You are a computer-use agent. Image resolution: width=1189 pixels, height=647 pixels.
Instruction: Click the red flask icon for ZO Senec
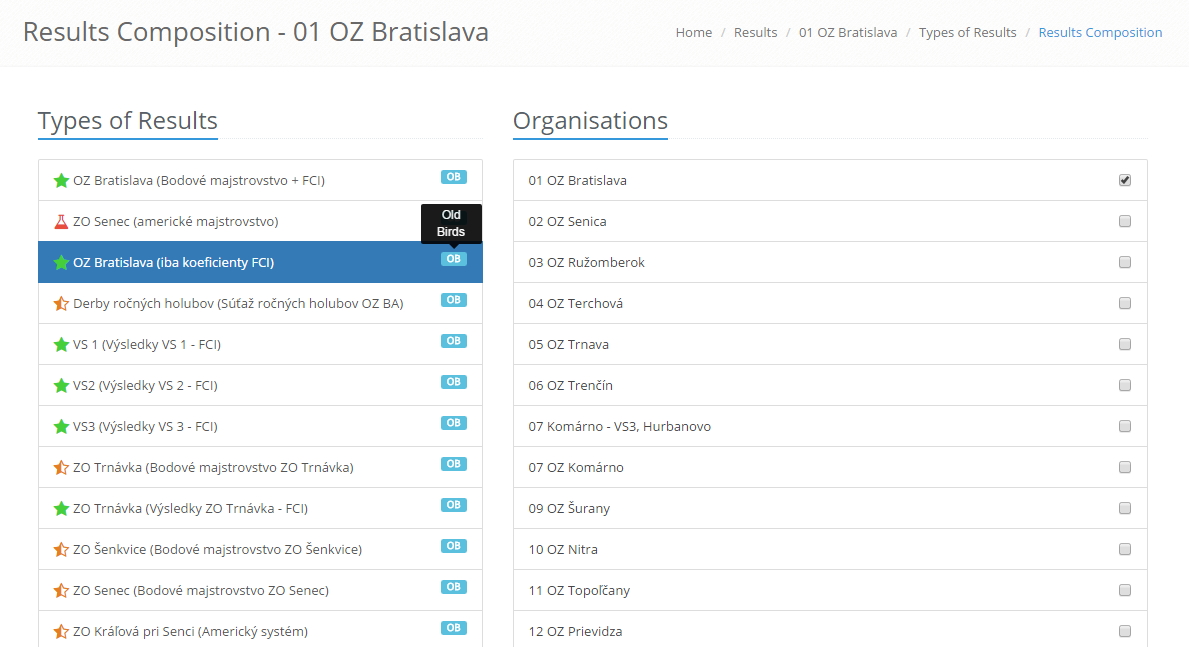pyautogui.click(x=61, y=222)
